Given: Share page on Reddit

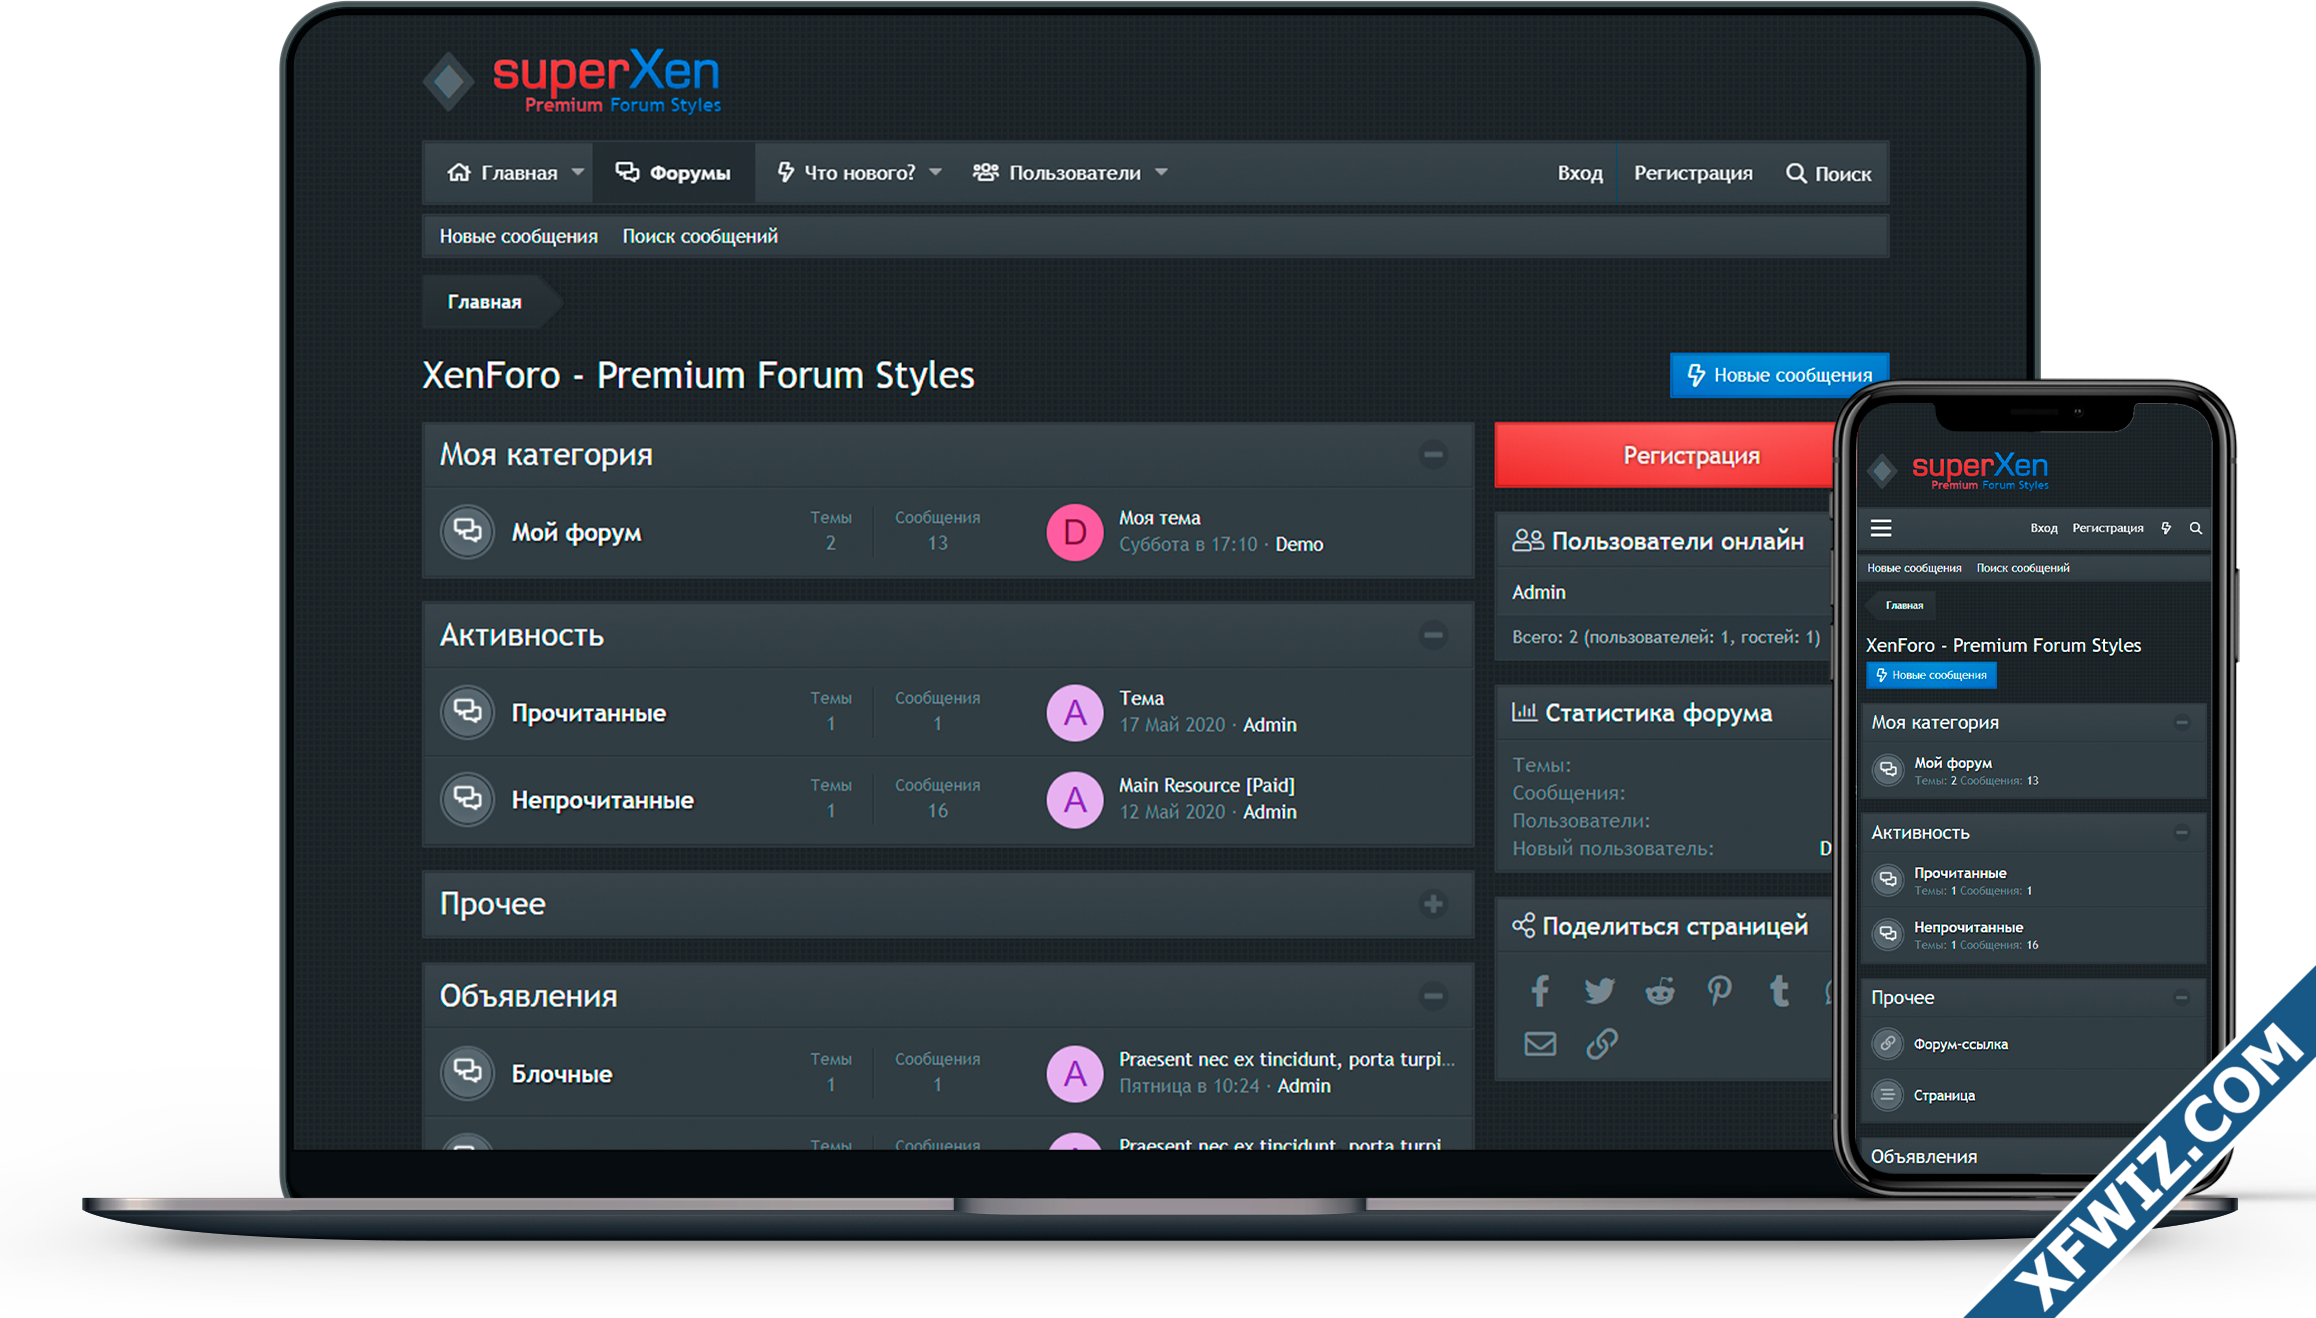Looking at the screenshot, I should click(1660, 991).
